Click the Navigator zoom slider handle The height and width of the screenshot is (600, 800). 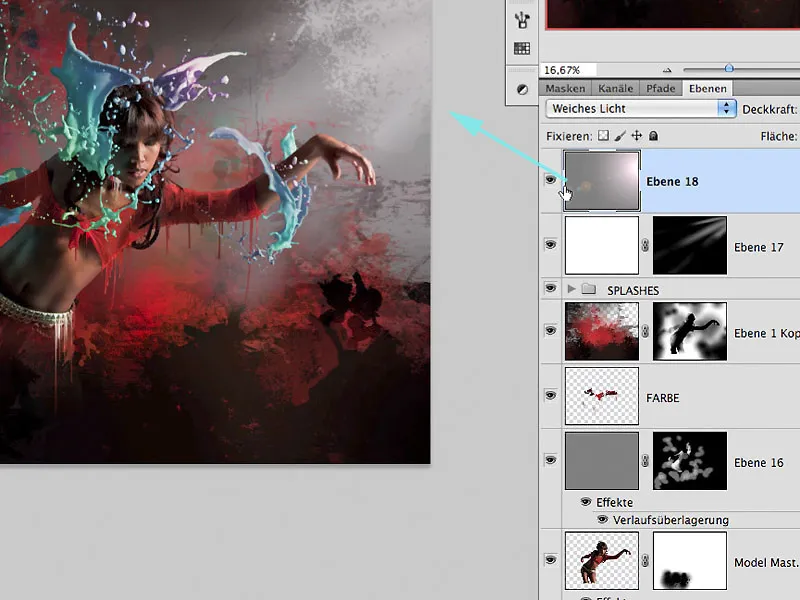click(729, 68)
